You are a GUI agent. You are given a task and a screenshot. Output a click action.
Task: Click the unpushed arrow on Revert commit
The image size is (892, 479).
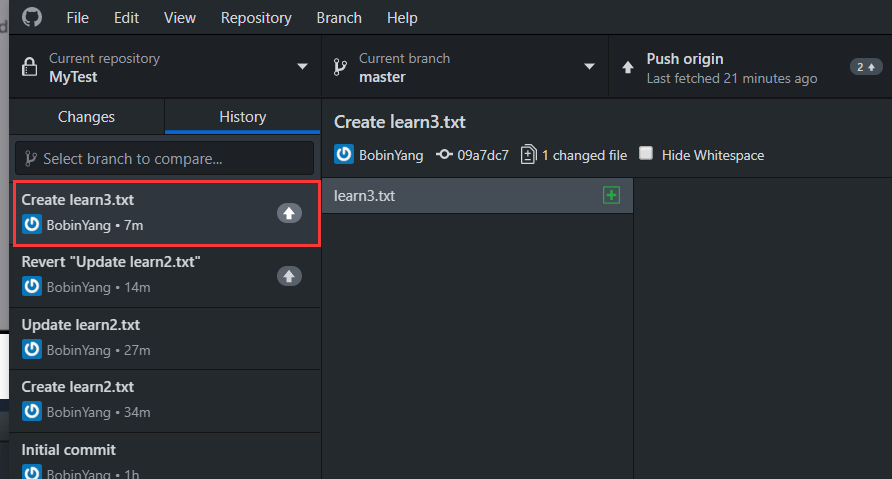289,275
